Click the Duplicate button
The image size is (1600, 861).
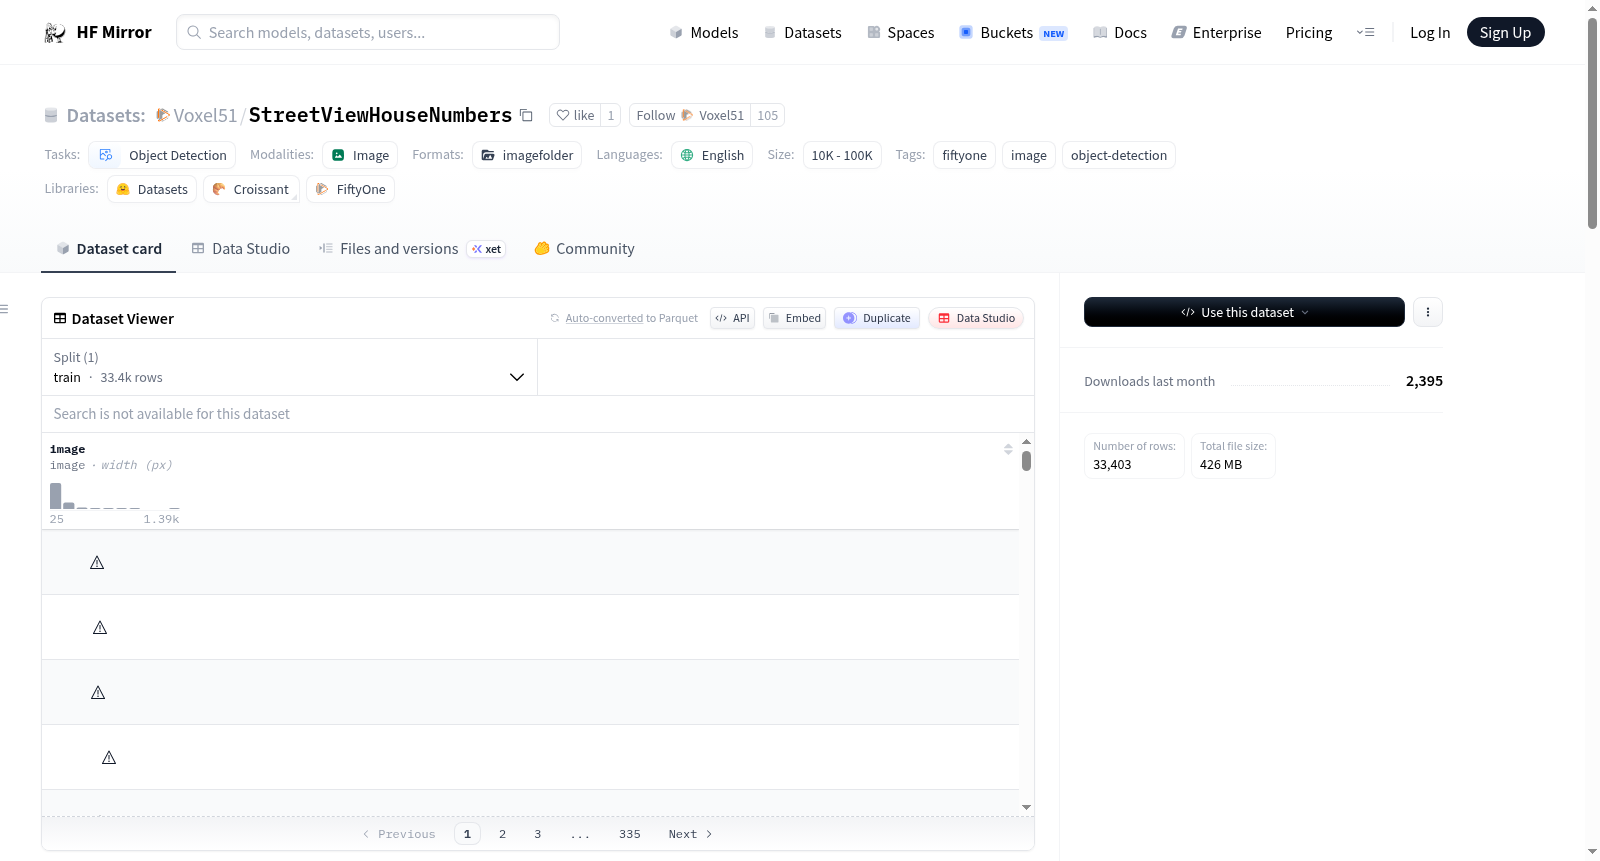[877, 318]
